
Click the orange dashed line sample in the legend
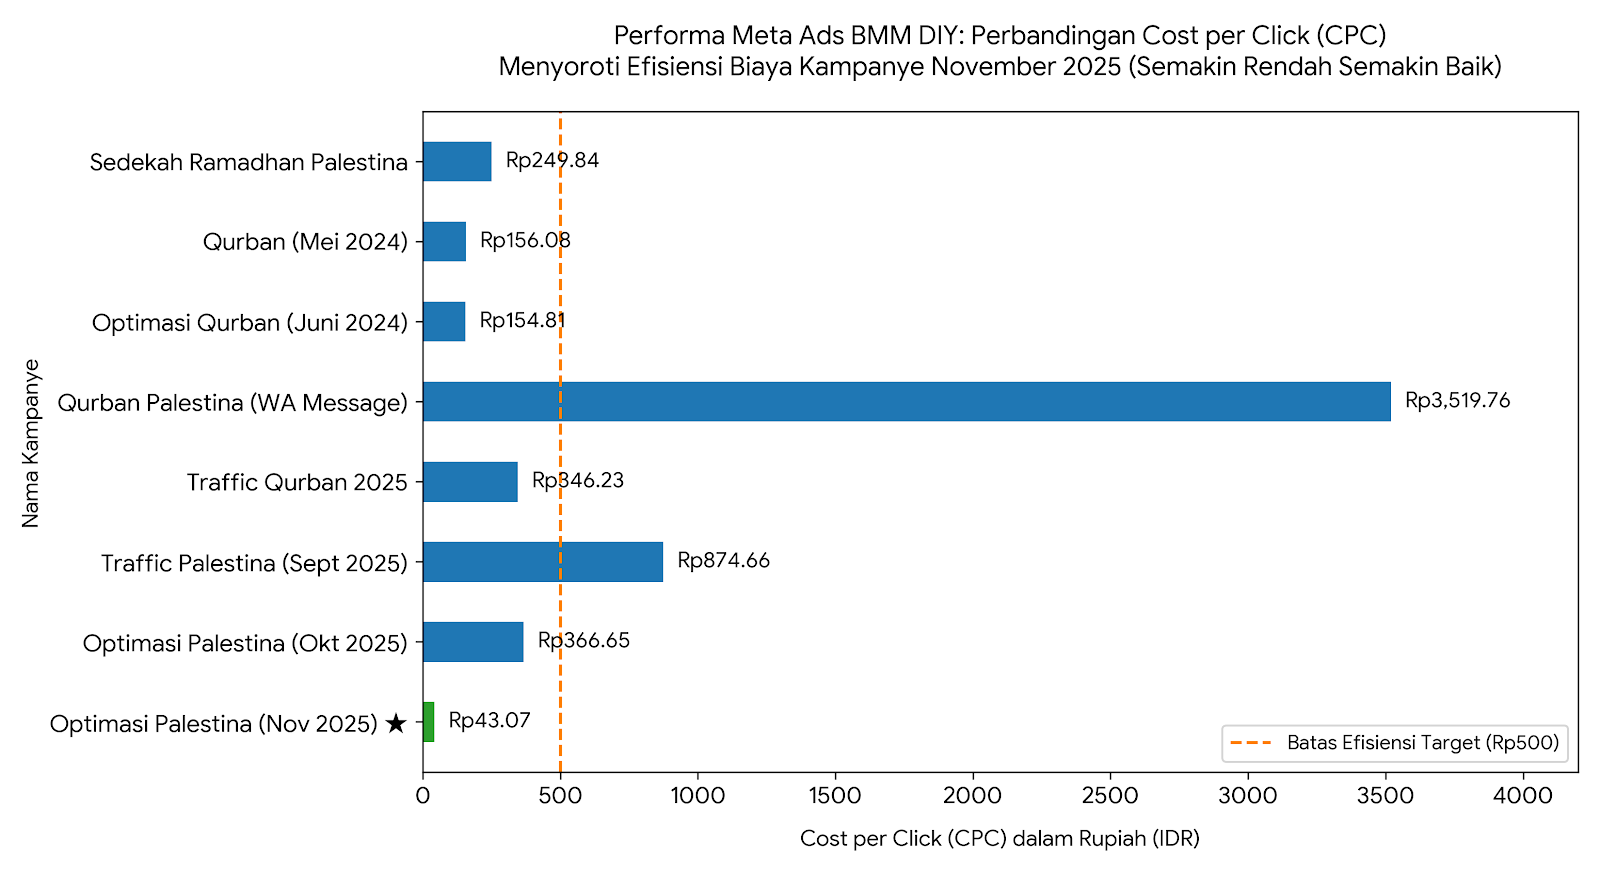click(1252, 743)
